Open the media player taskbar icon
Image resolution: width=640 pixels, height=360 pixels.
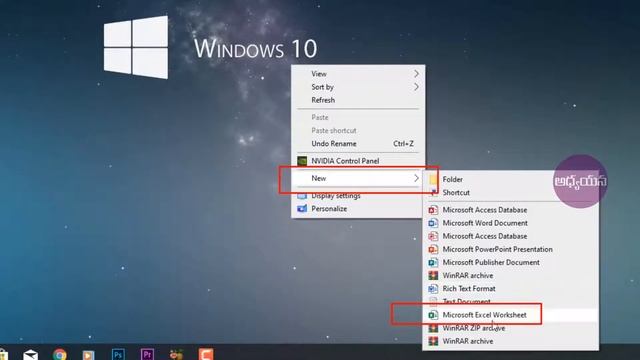tap(89, 355)
